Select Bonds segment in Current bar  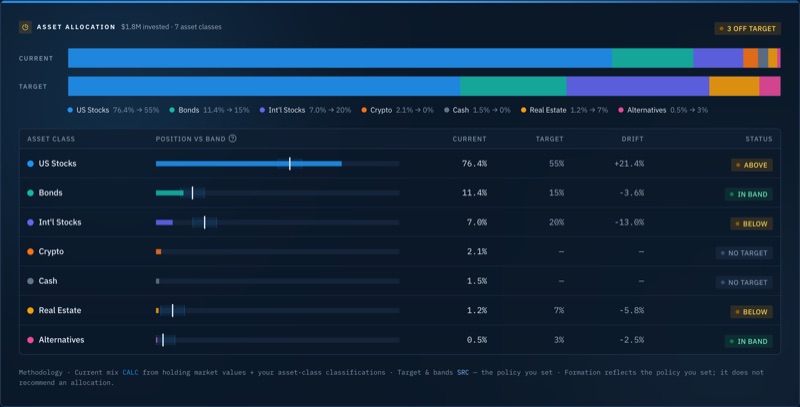pyautogui.click(x=653, y=58)
